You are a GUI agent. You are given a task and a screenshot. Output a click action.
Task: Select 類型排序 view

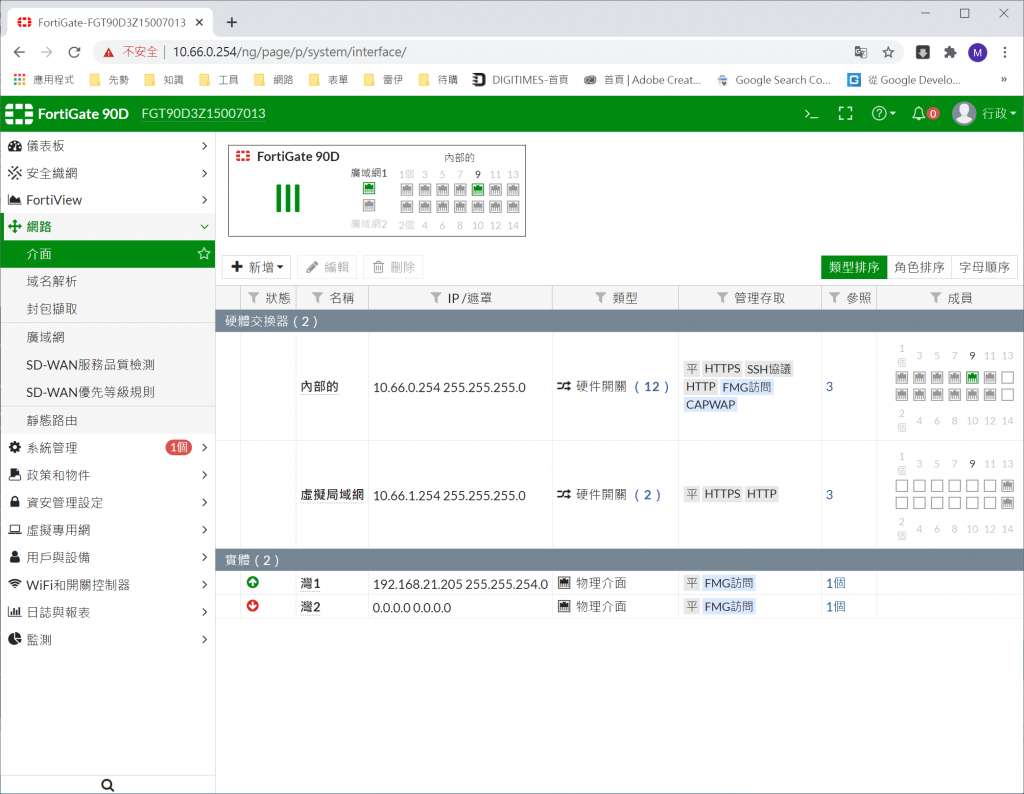[x=854, y=267]
